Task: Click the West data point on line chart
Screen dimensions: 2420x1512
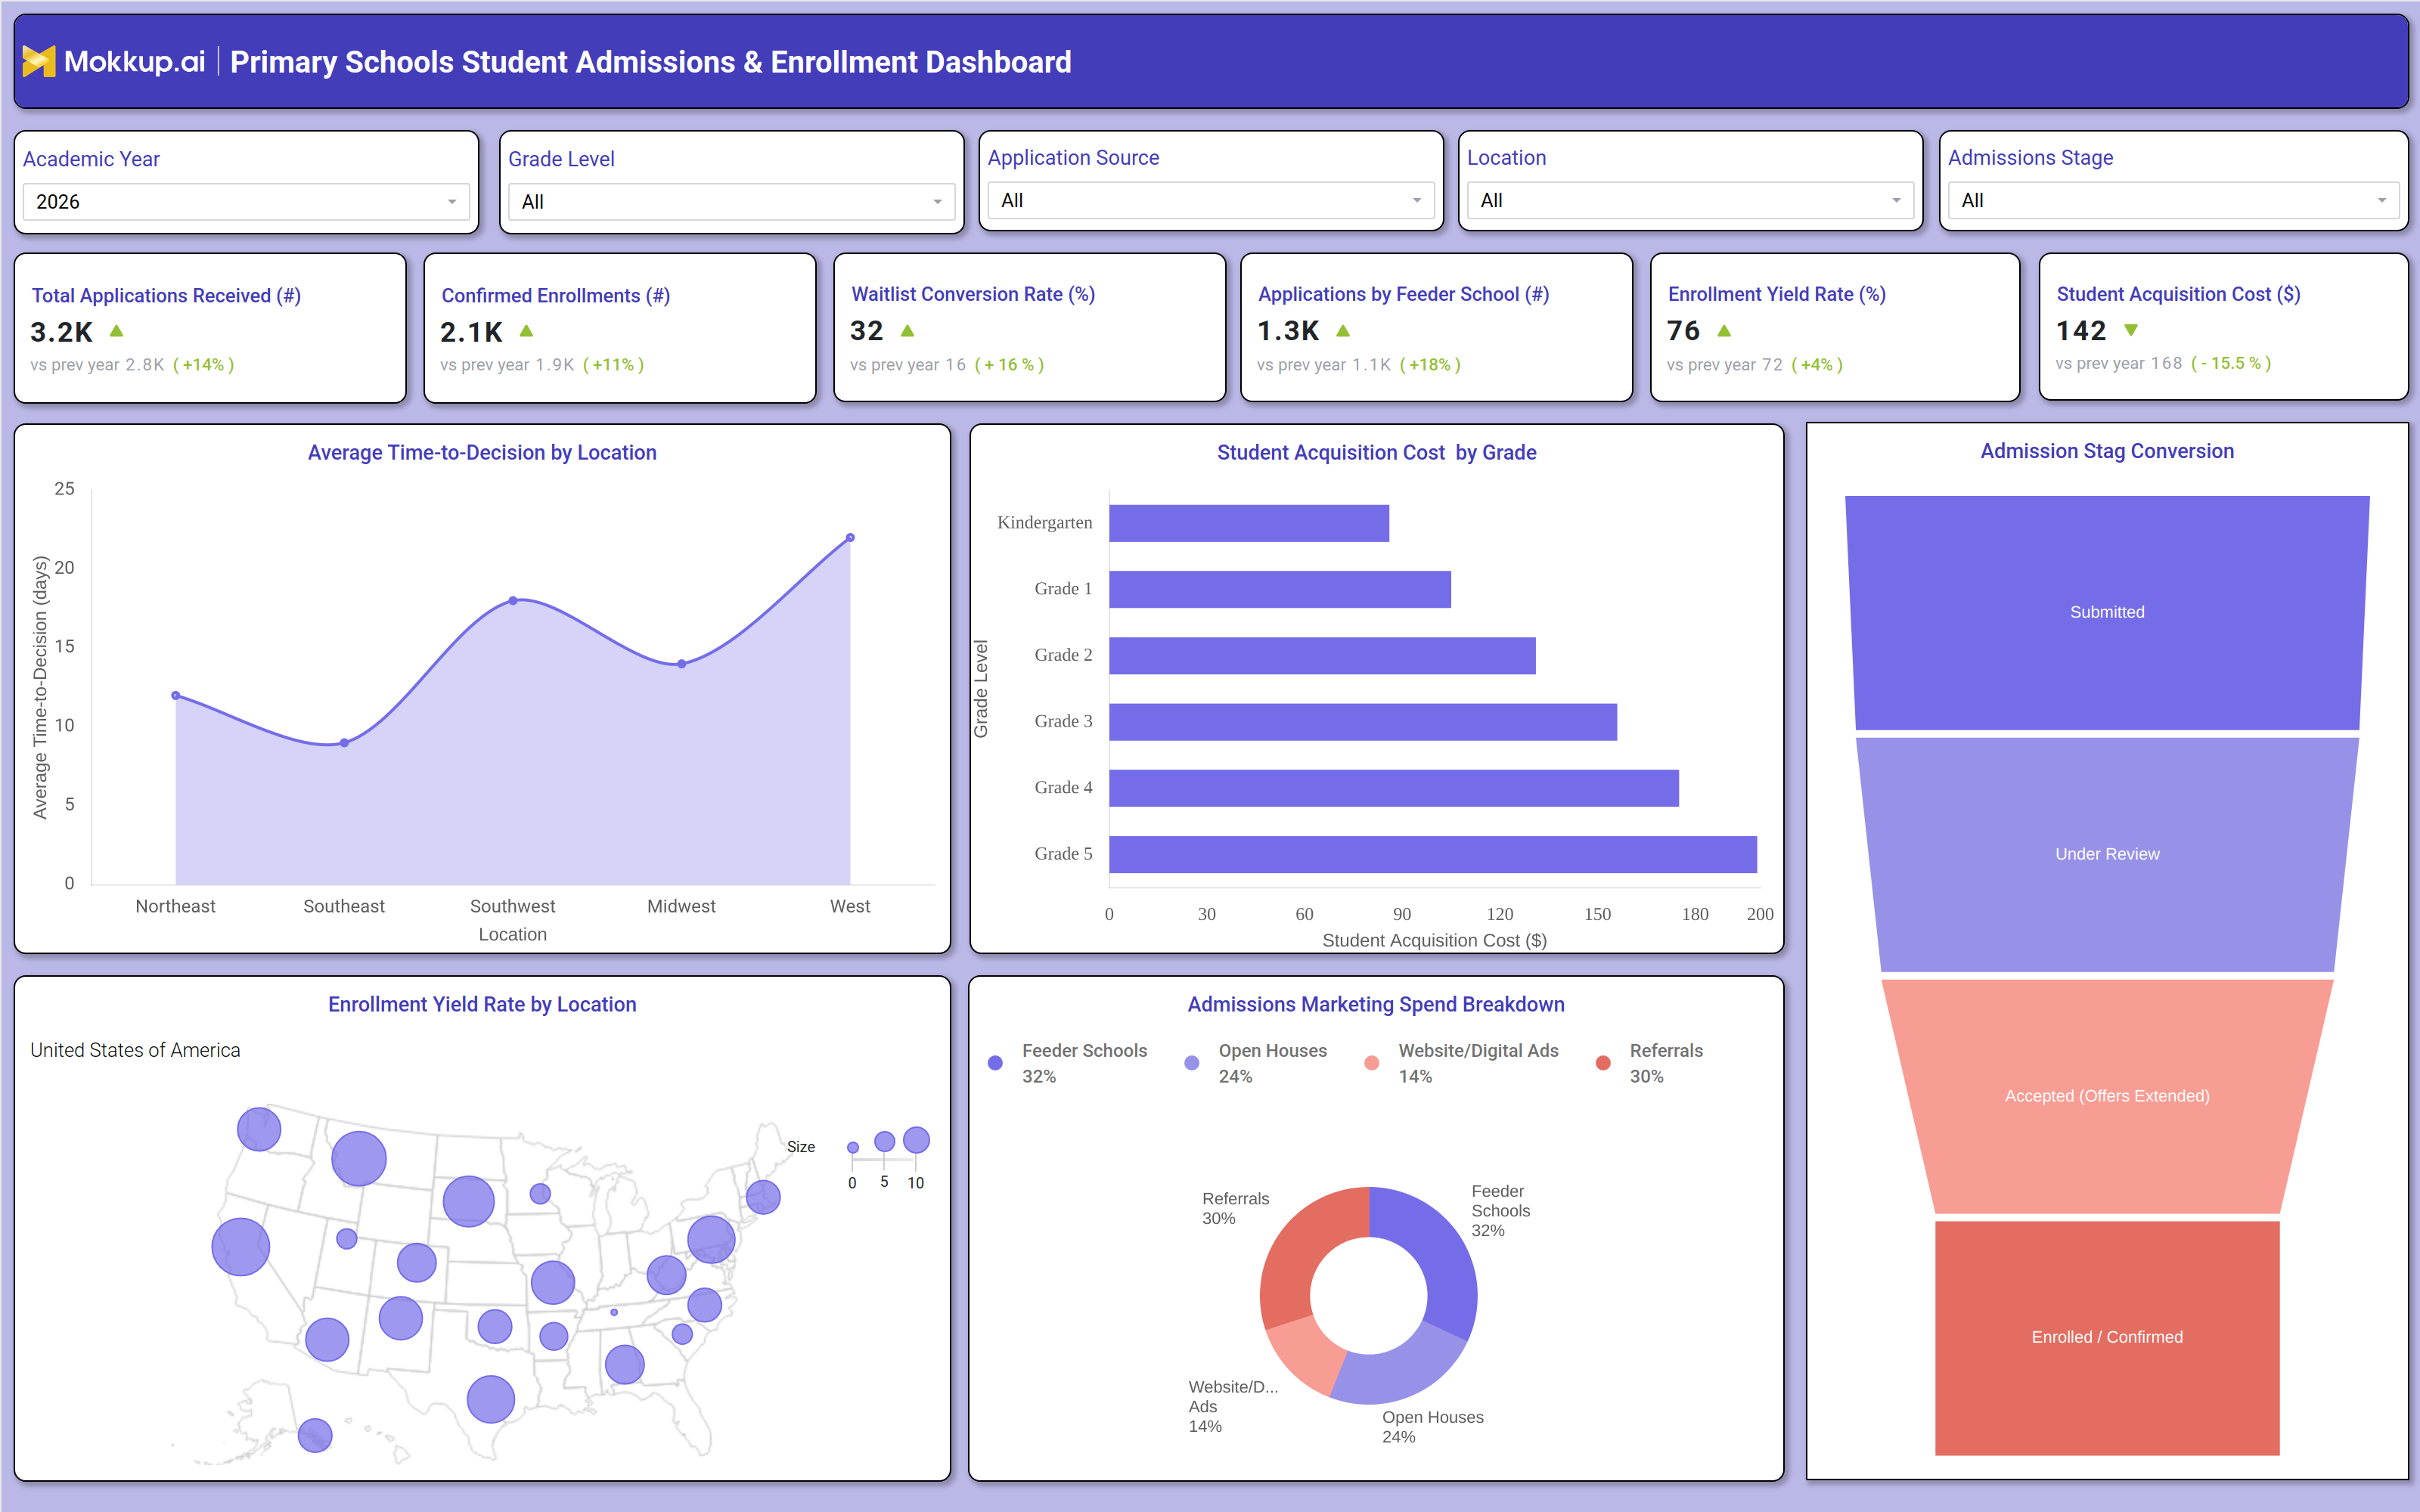Action: [850, 538]
